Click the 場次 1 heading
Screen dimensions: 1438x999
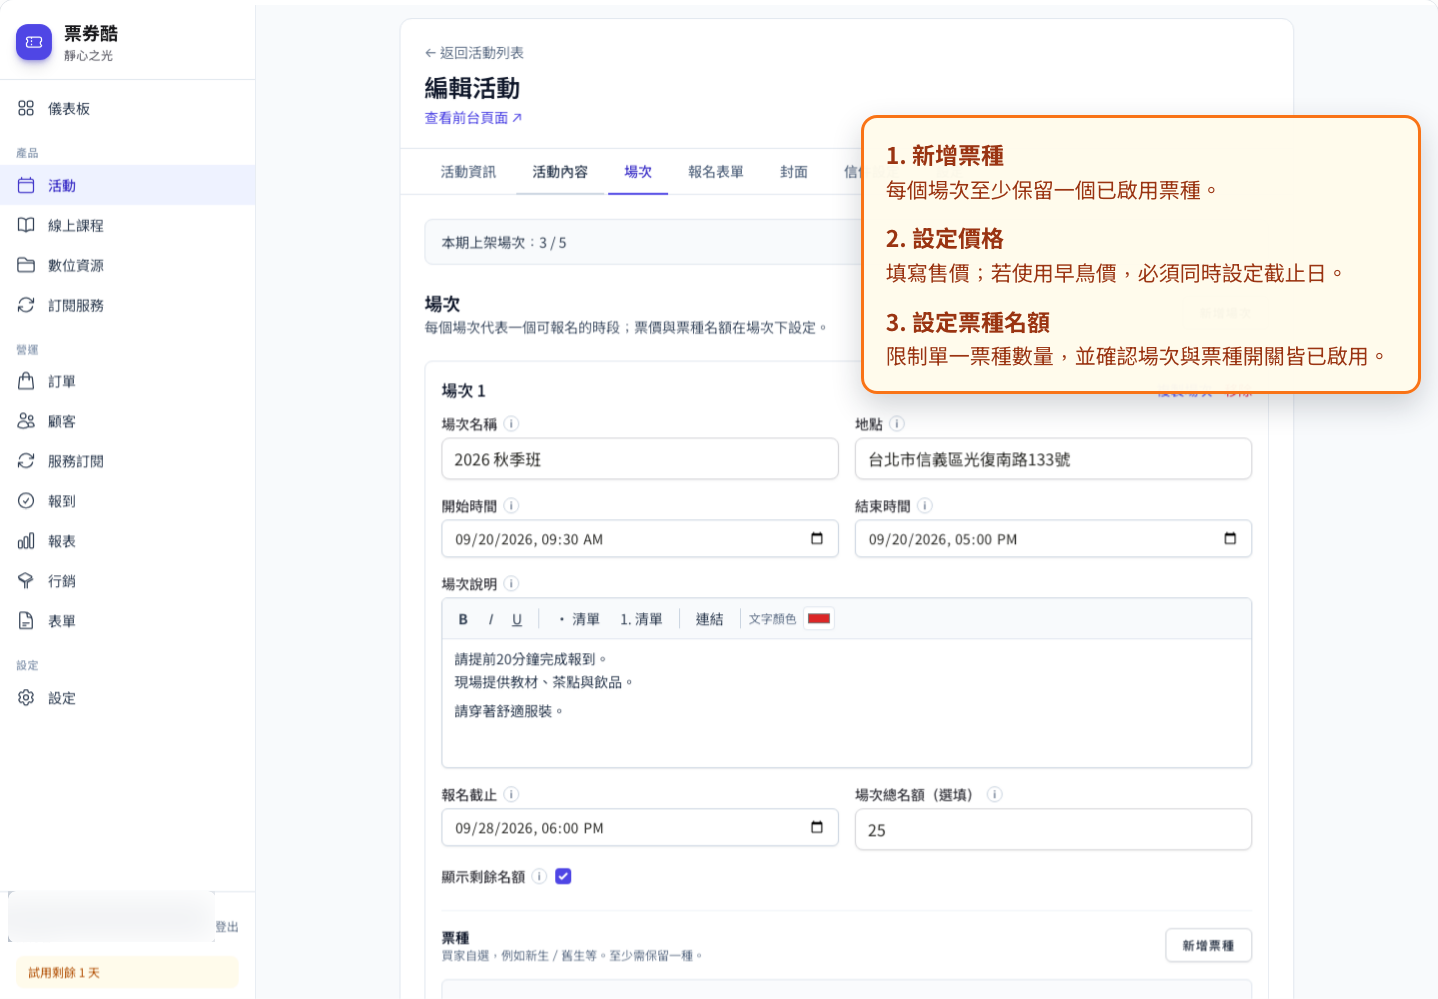[x=464, y=391]
